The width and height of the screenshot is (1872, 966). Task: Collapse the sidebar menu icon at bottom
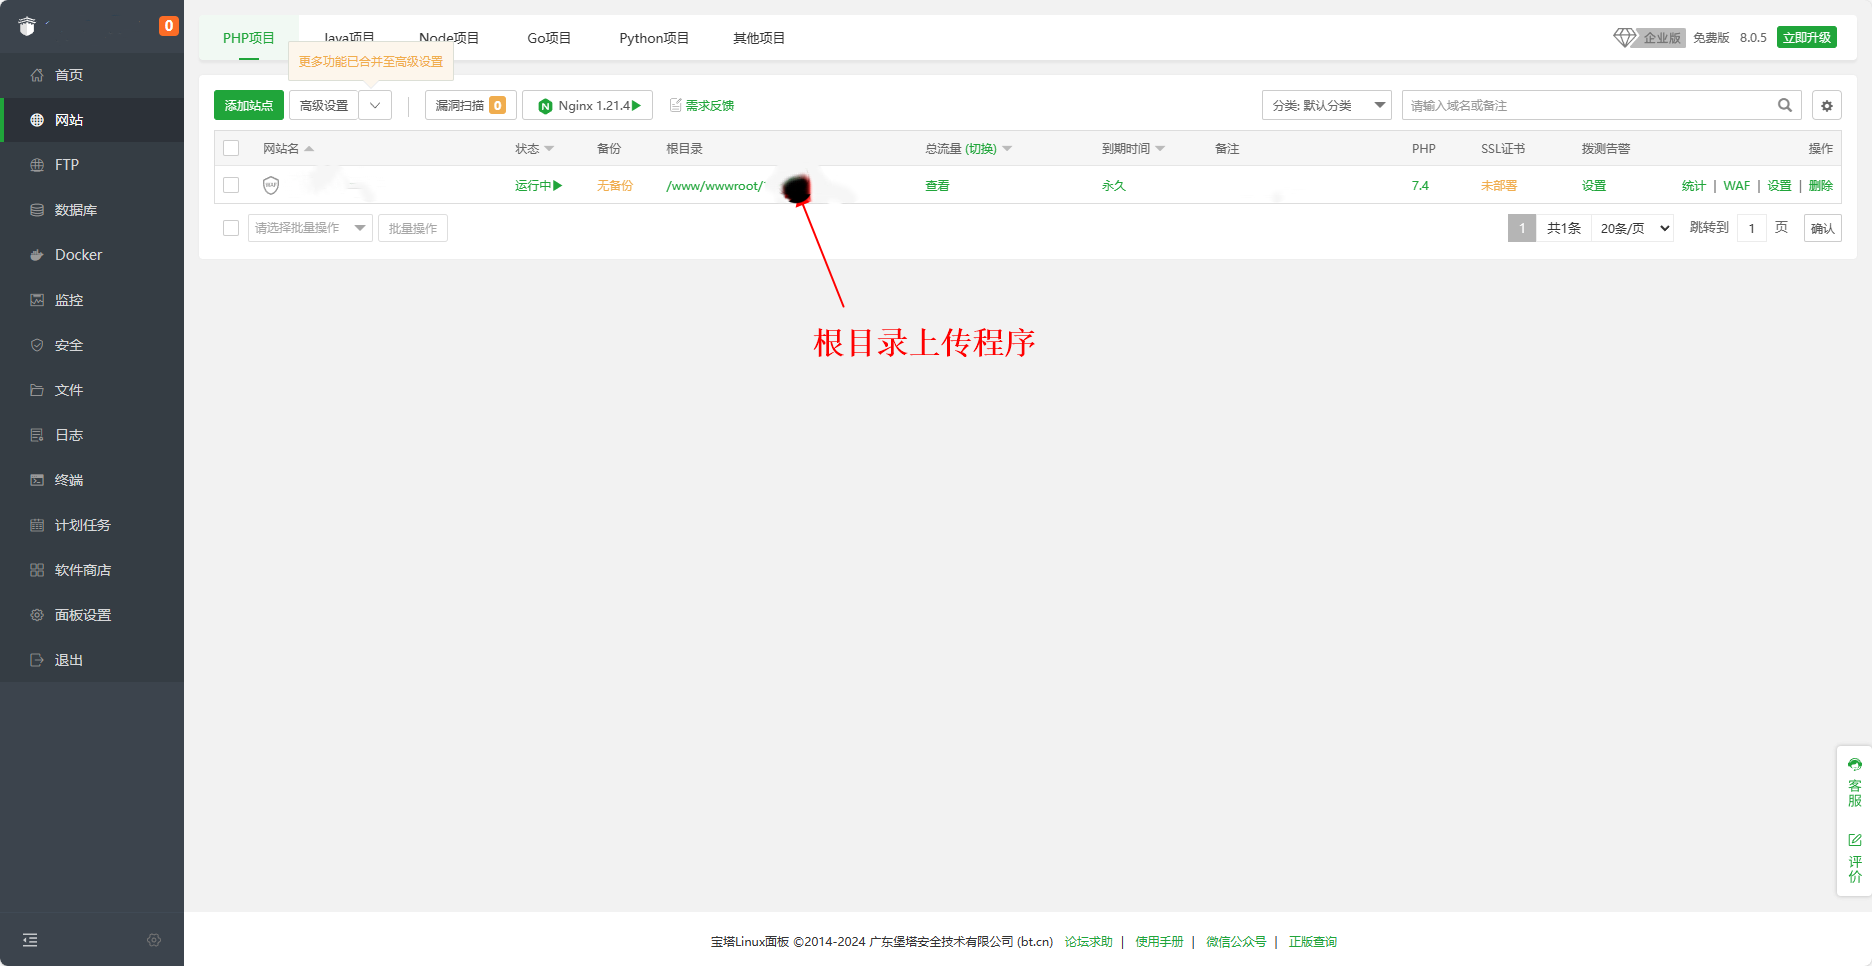(30, 940)
